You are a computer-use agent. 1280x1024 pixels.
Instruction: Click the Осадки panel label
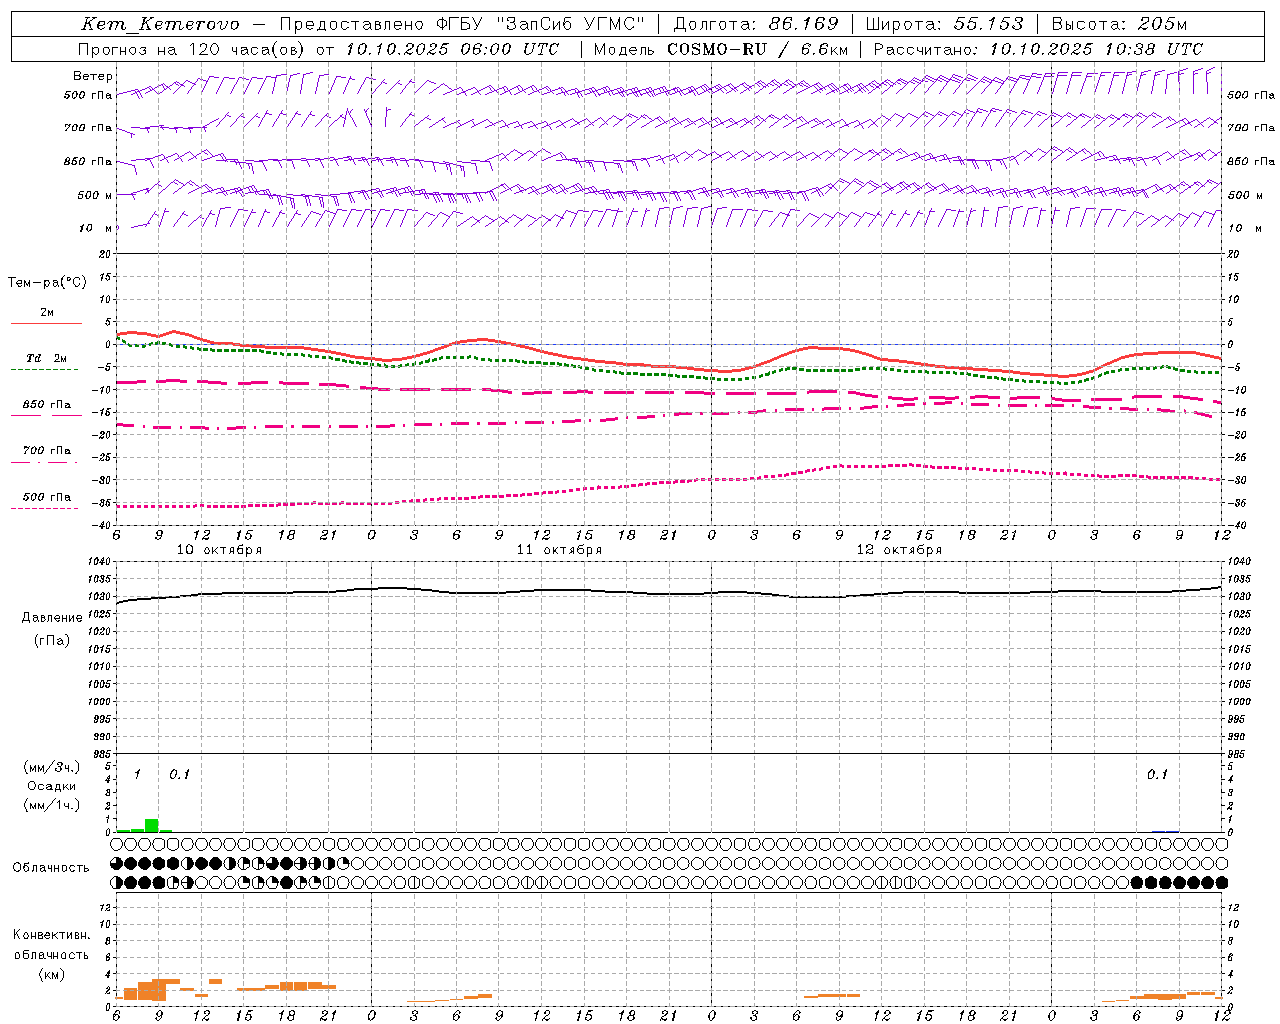point(52,786)
